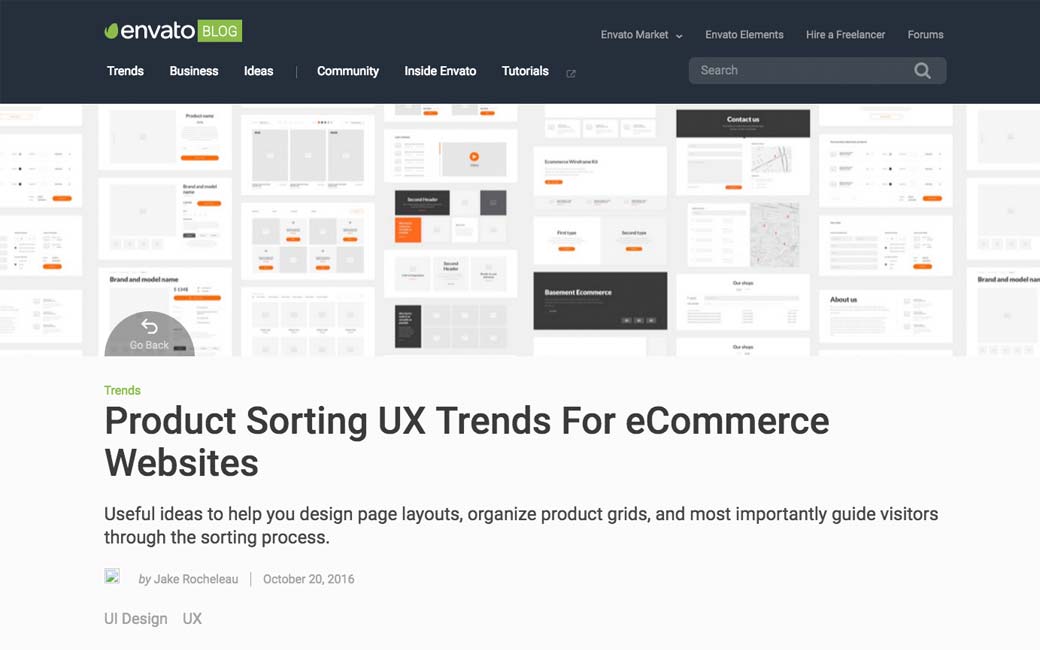Image resolution: width=1040 pixels, height=650 pixels.
Task: Open the Business navigation item
Action: pyautogui.click(x=193, y=71)
